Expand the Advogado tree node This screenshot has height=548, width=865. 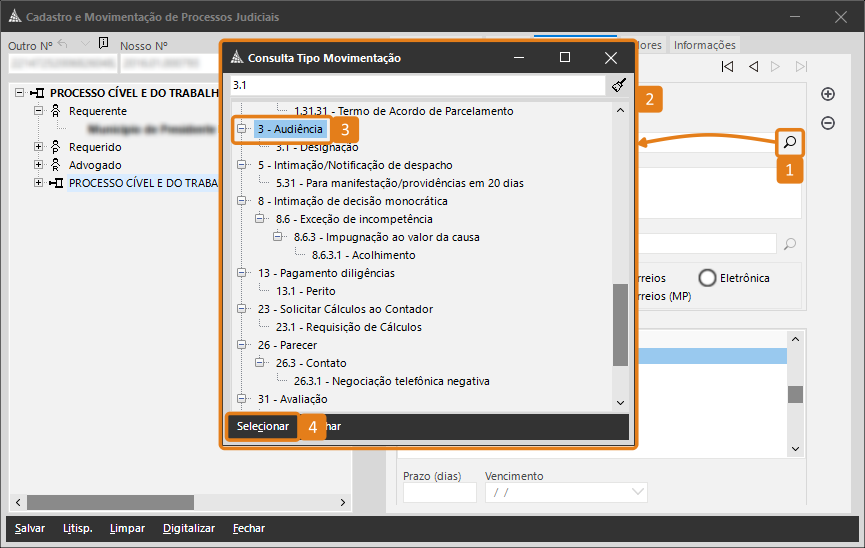(40, 165)
